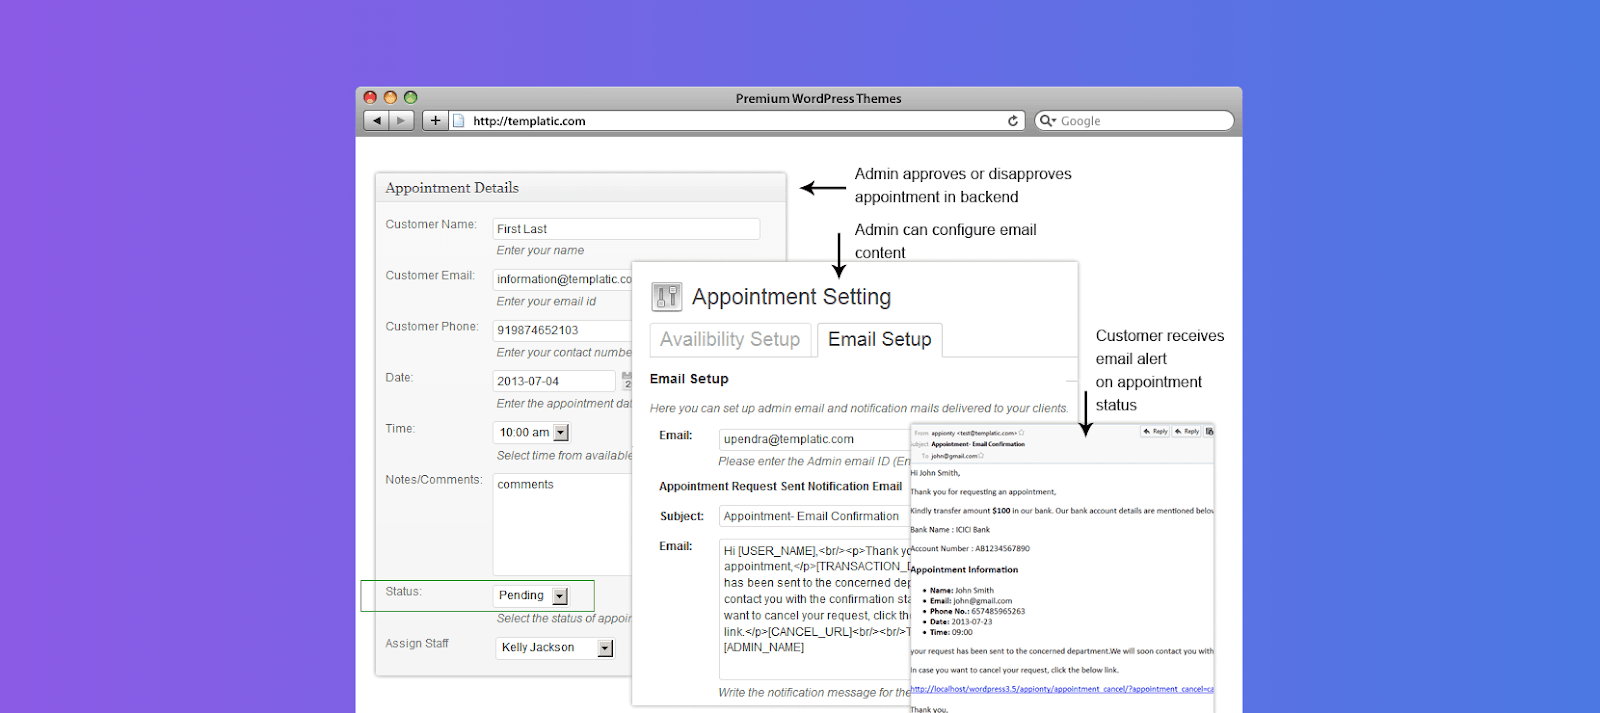Go back with the browser back arrow
Viewport: 1600px width, 713px height.
pos(377,121)
